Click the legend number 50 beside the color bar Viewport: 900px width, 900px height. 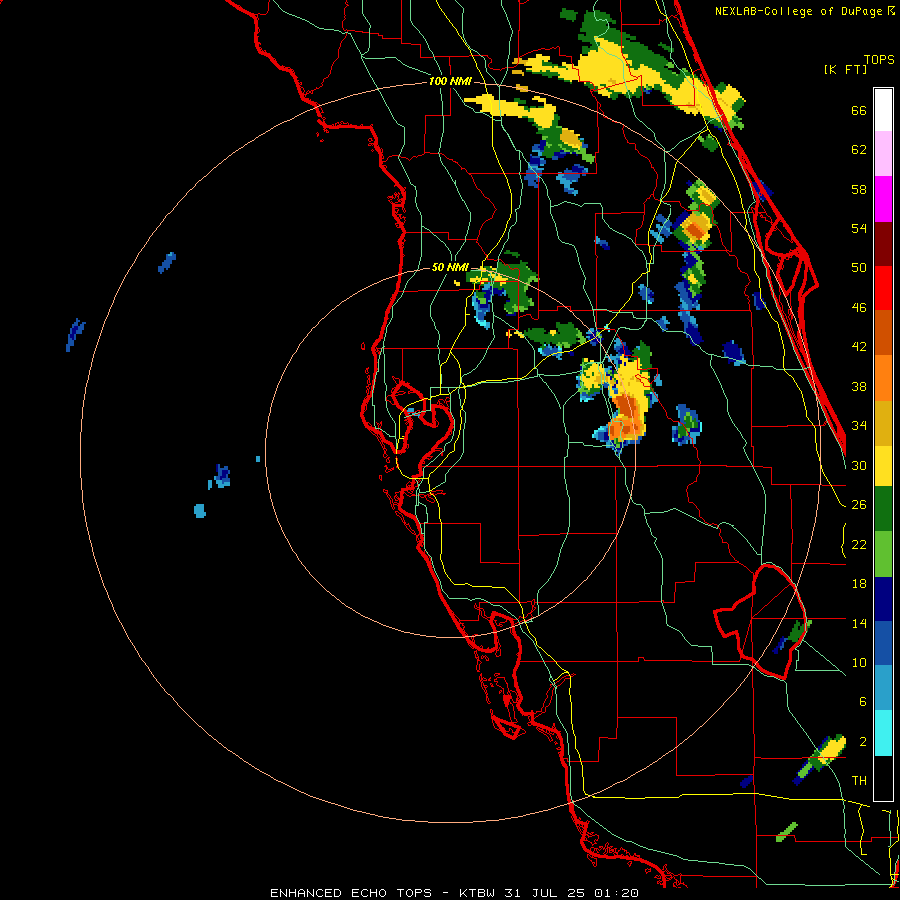tap(859, 268)
